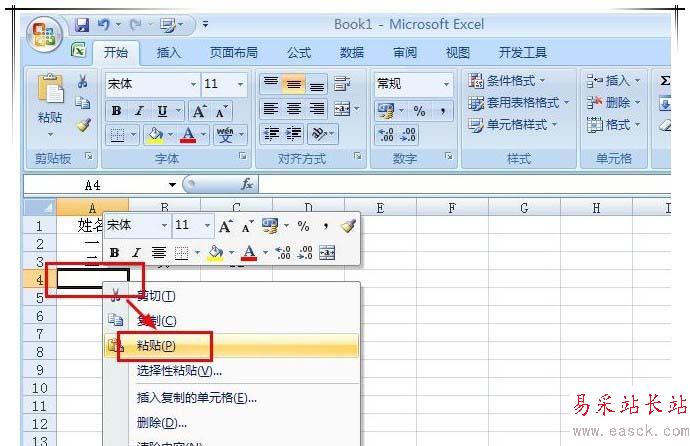The width and height of the screenshot is (690, 446).
Task: Apply fill color bucket in ribbon
Action: [155, 135]
